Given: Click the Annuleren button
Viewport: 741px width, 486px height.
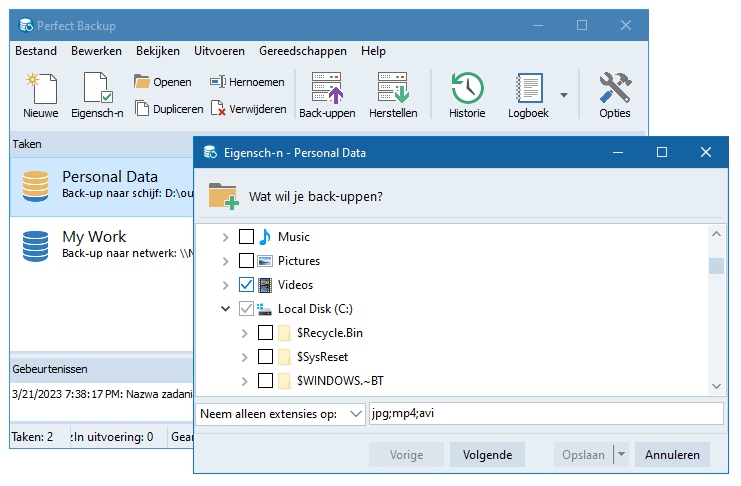Looking at the screenshot, I should [x=672, y=454].
